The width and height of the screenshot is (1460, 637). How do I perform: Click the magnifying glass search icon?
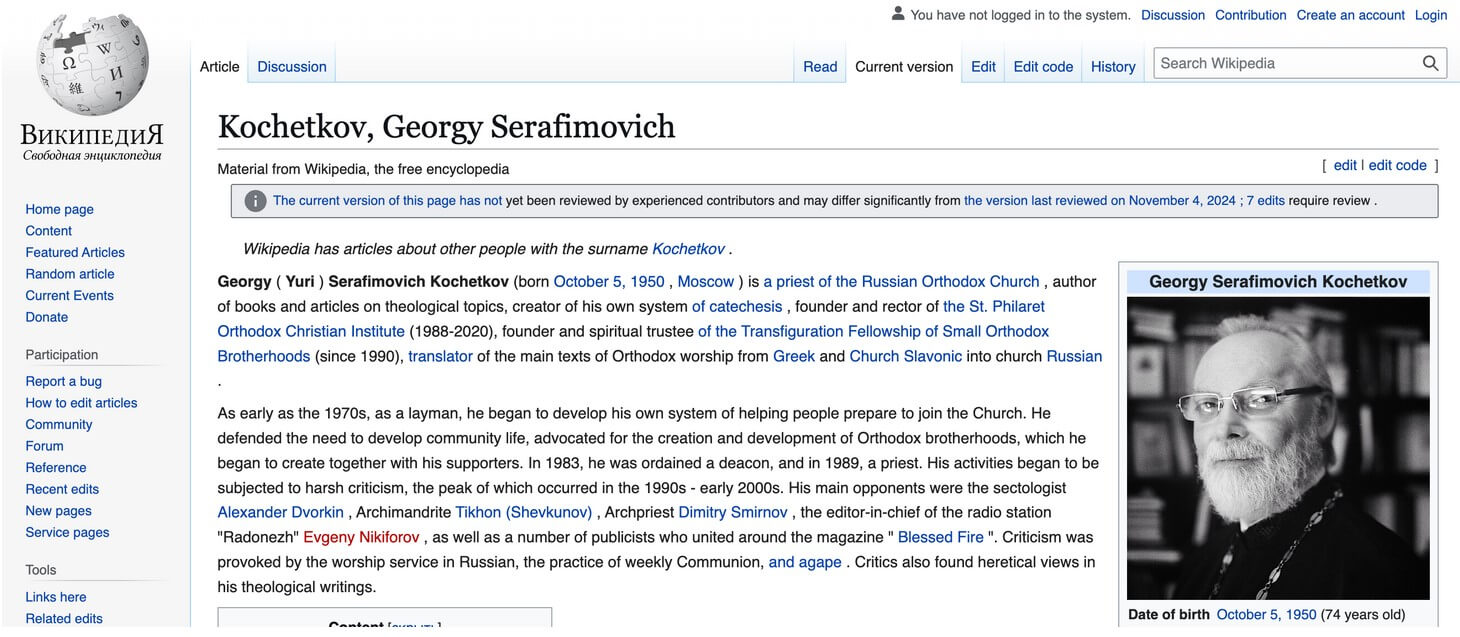tap(1431, 63)
